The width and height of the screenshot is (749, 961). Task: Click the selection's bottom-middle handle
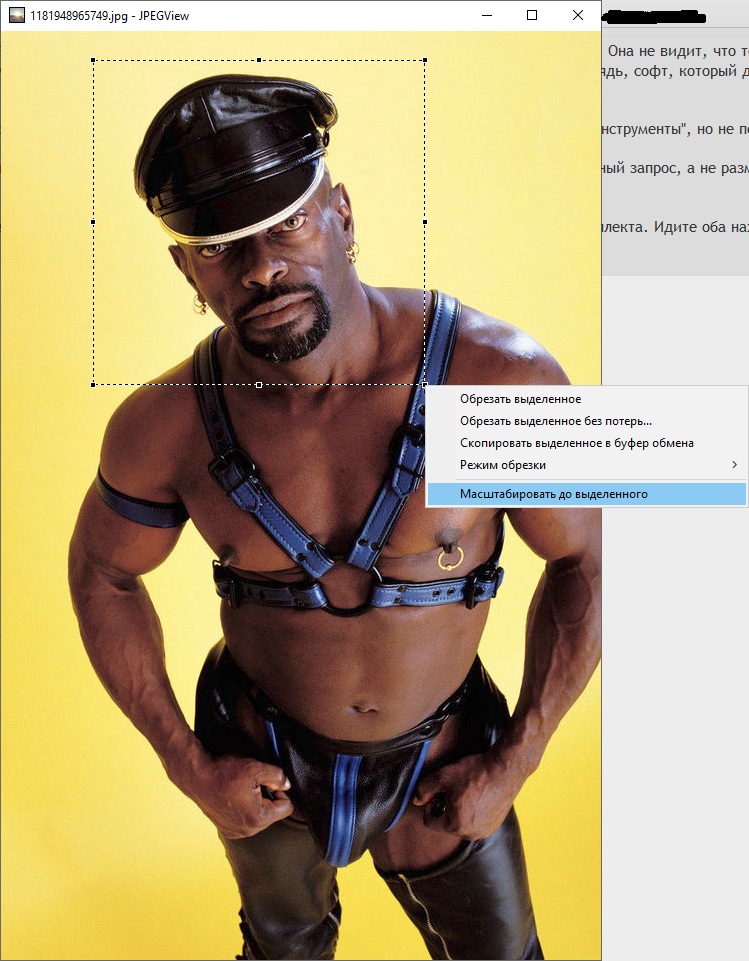(259, 385)
